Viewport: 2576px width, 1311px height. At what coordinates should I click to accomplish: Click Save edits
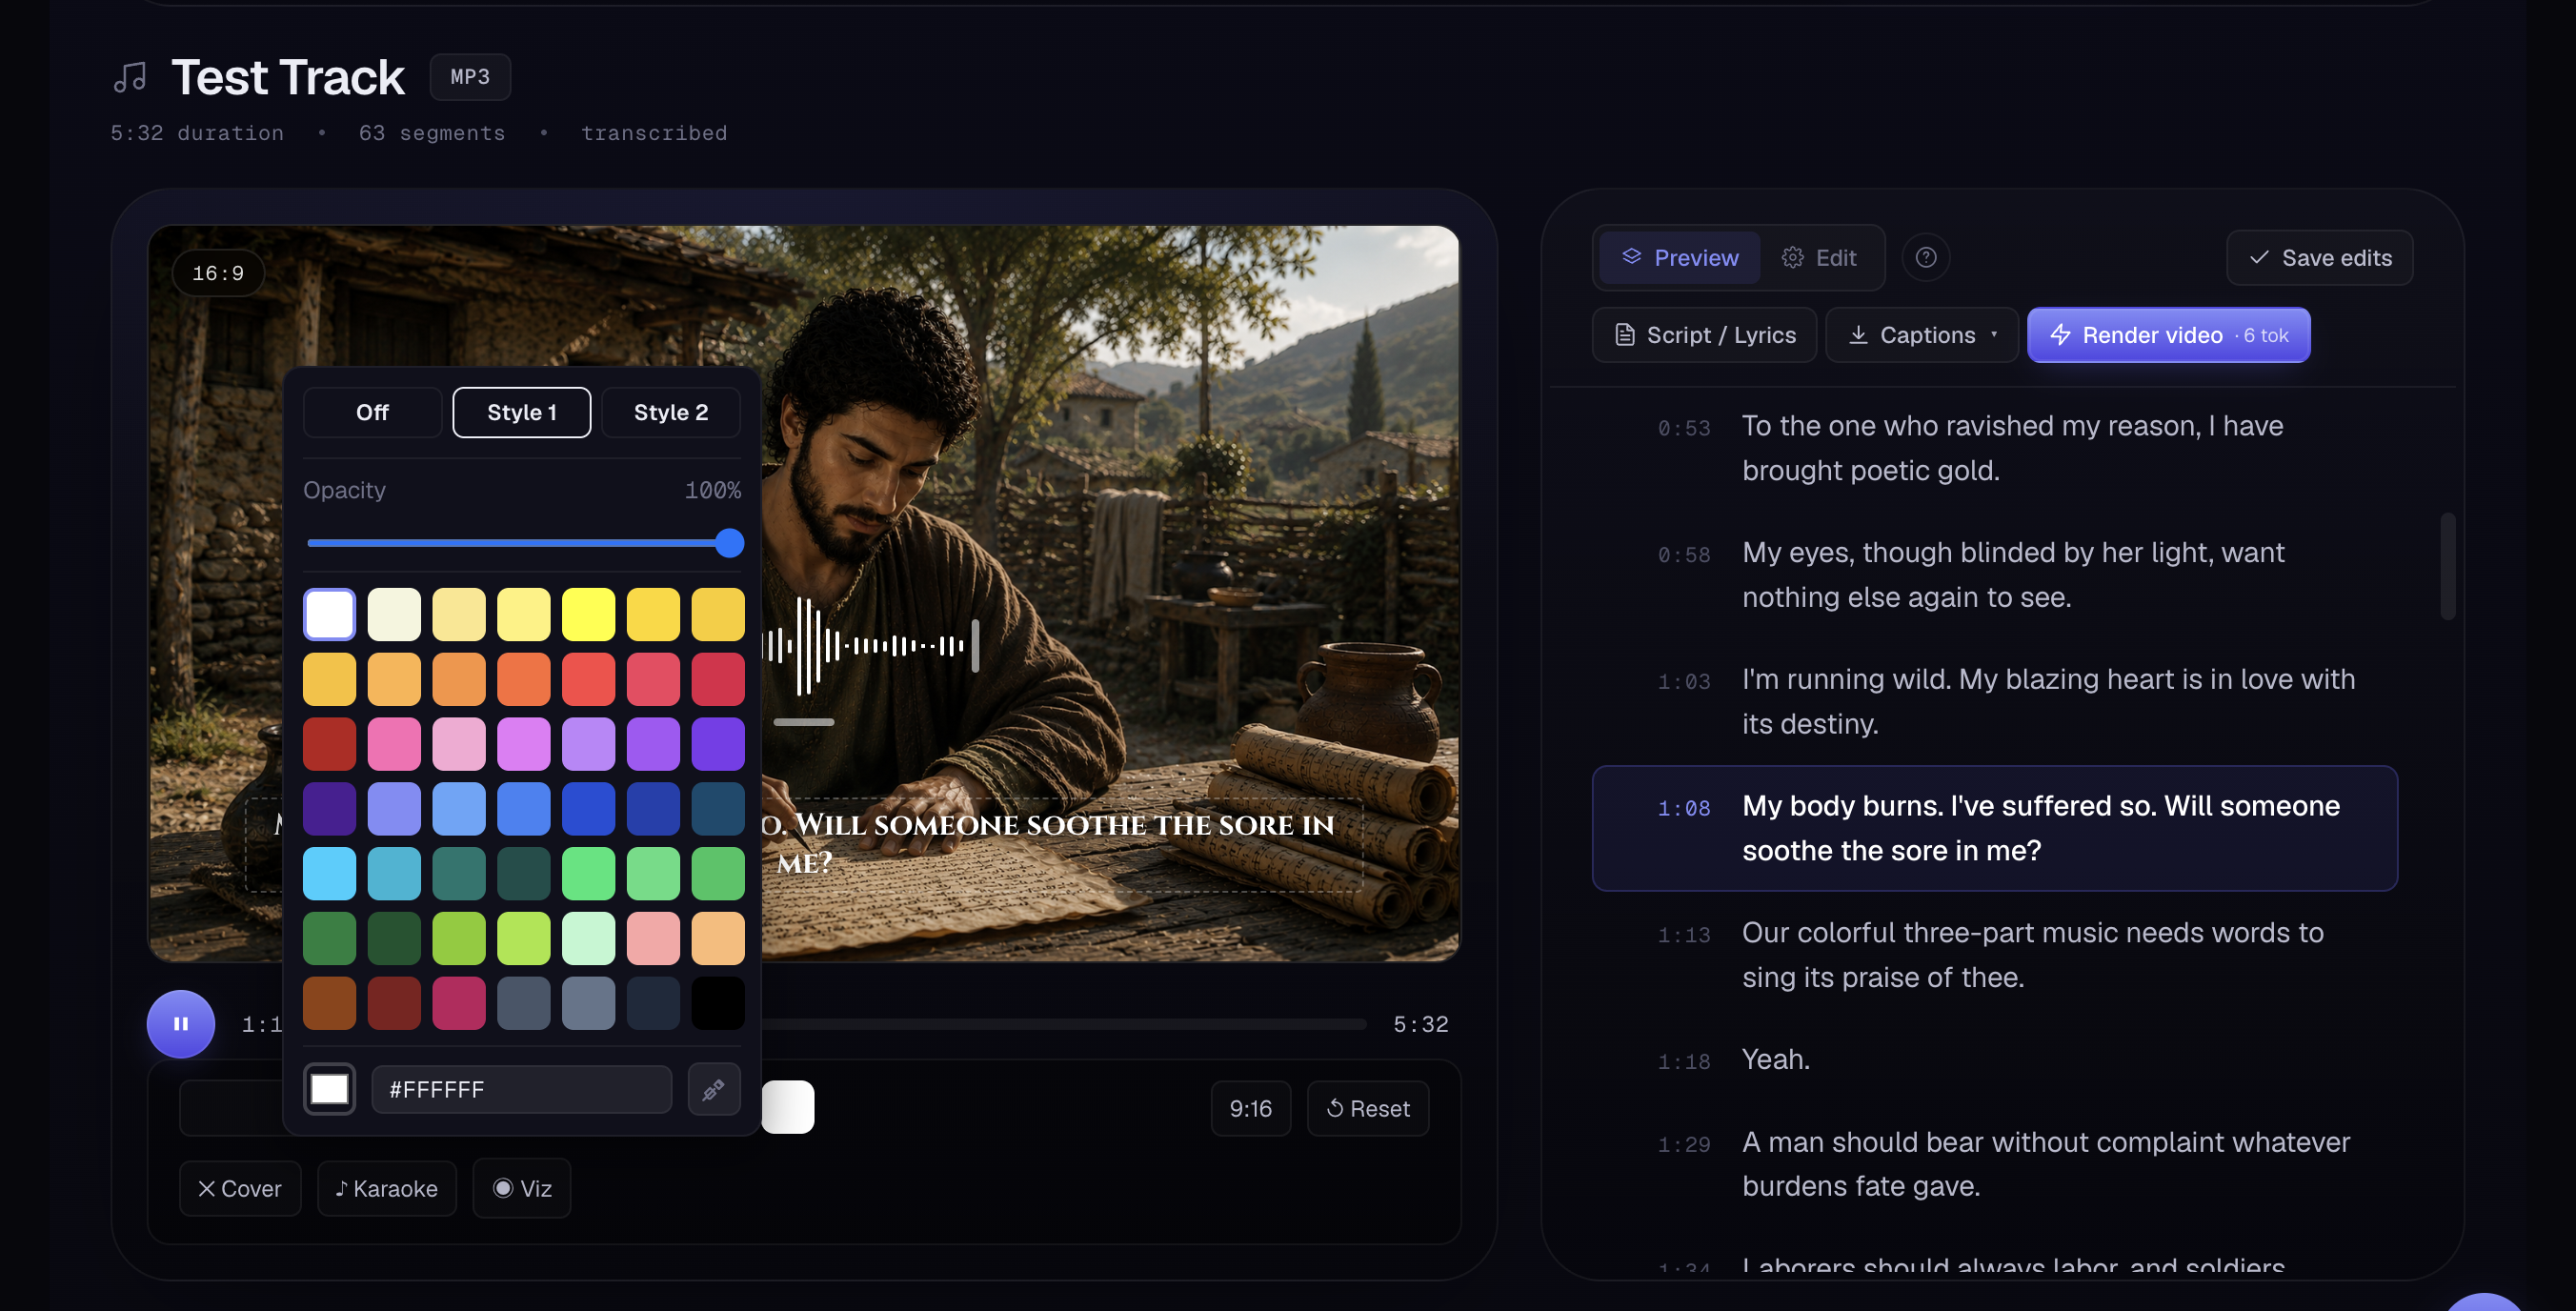[2319, 258]
